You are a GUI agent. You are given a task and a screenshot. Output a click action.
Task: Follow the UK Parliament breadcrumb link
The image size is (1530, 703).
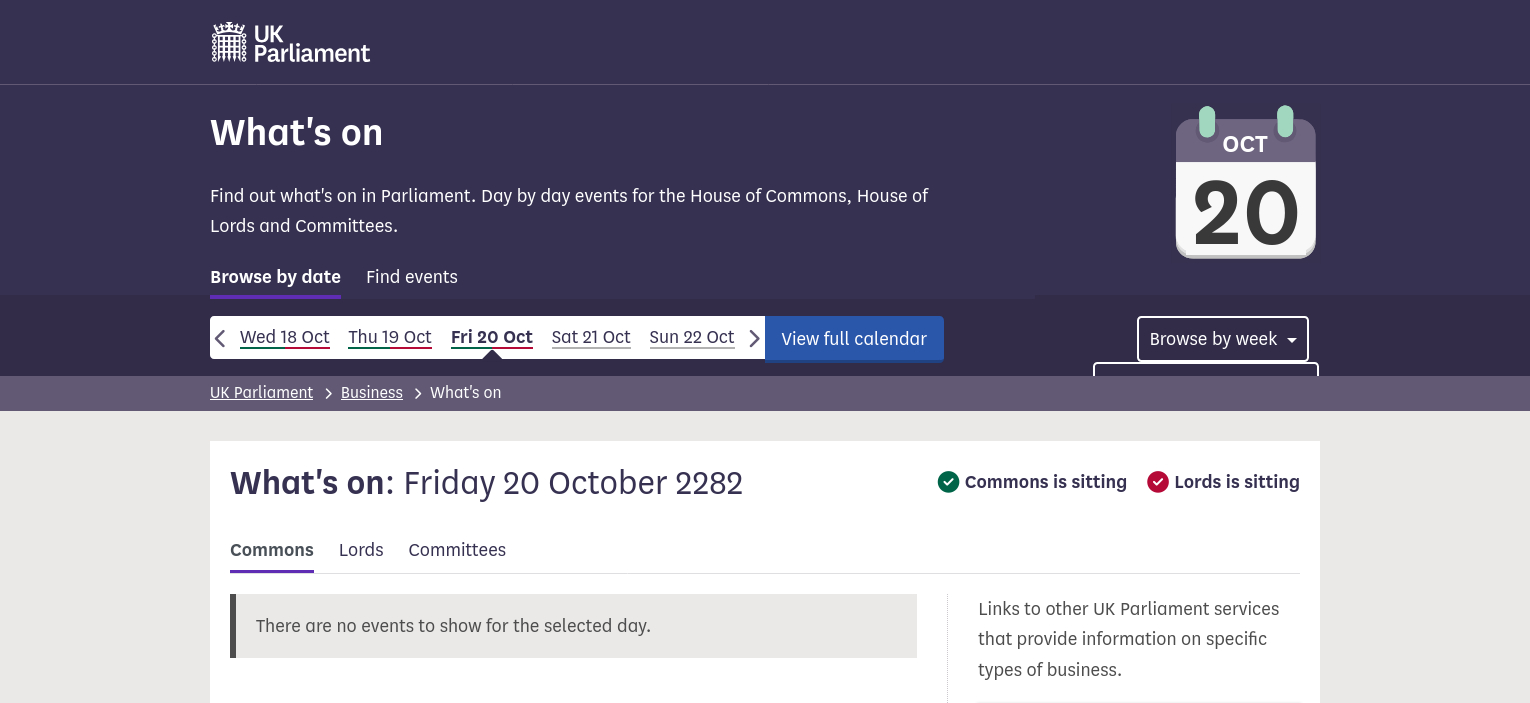[261, 393]
